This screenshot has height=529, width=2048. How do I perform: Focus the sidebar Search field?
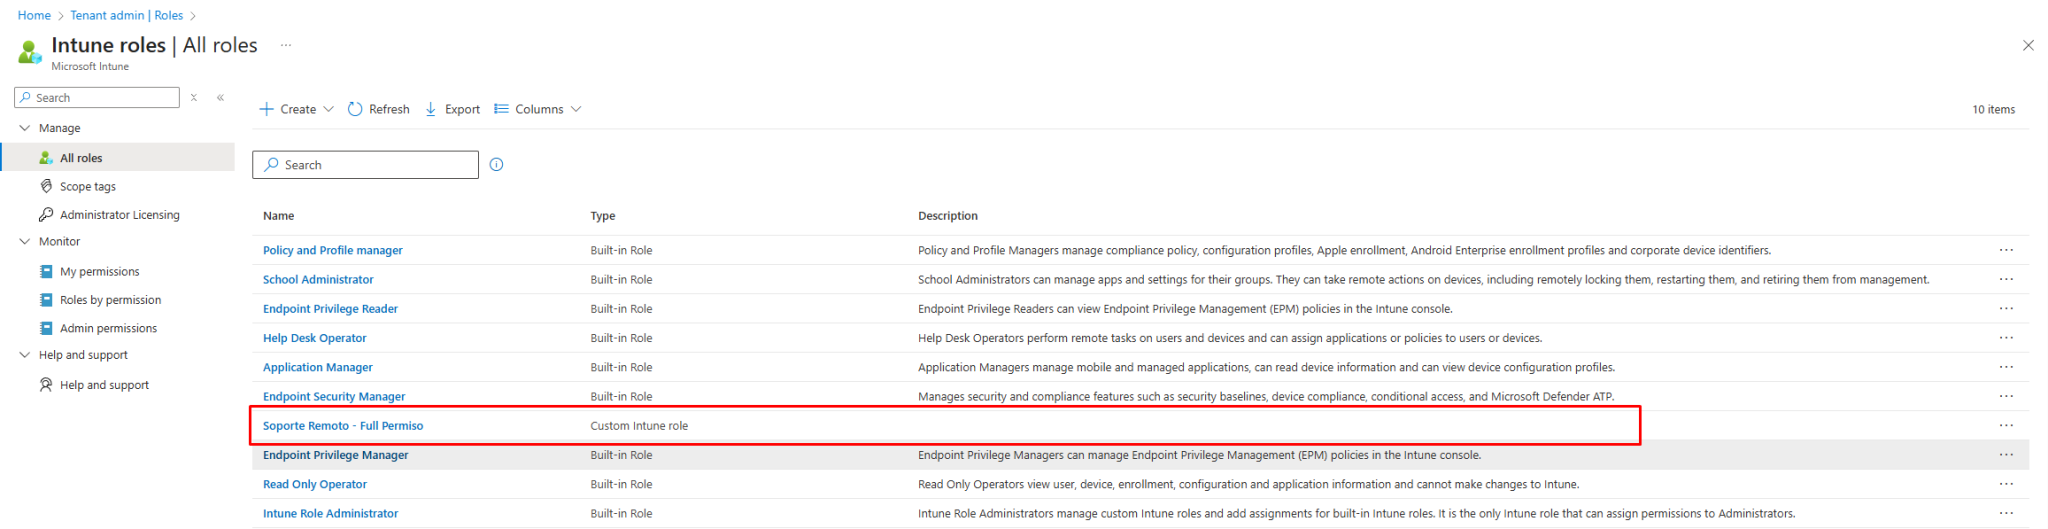point(97,97)
